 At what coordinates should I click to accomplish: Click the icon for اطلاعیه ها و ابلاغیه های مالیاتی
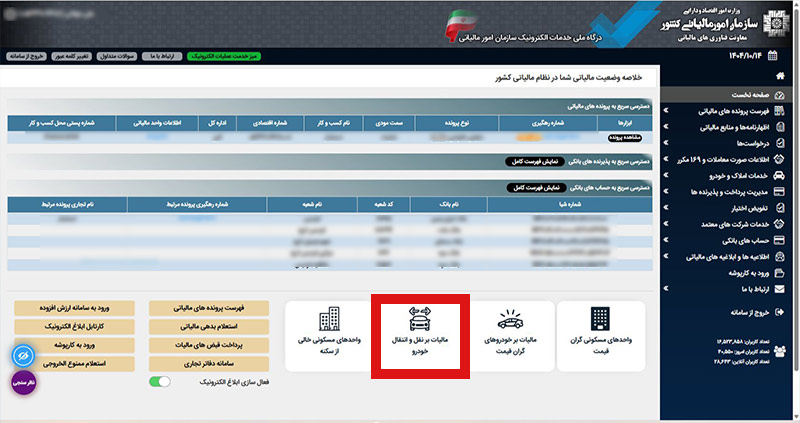pos(780,257)
